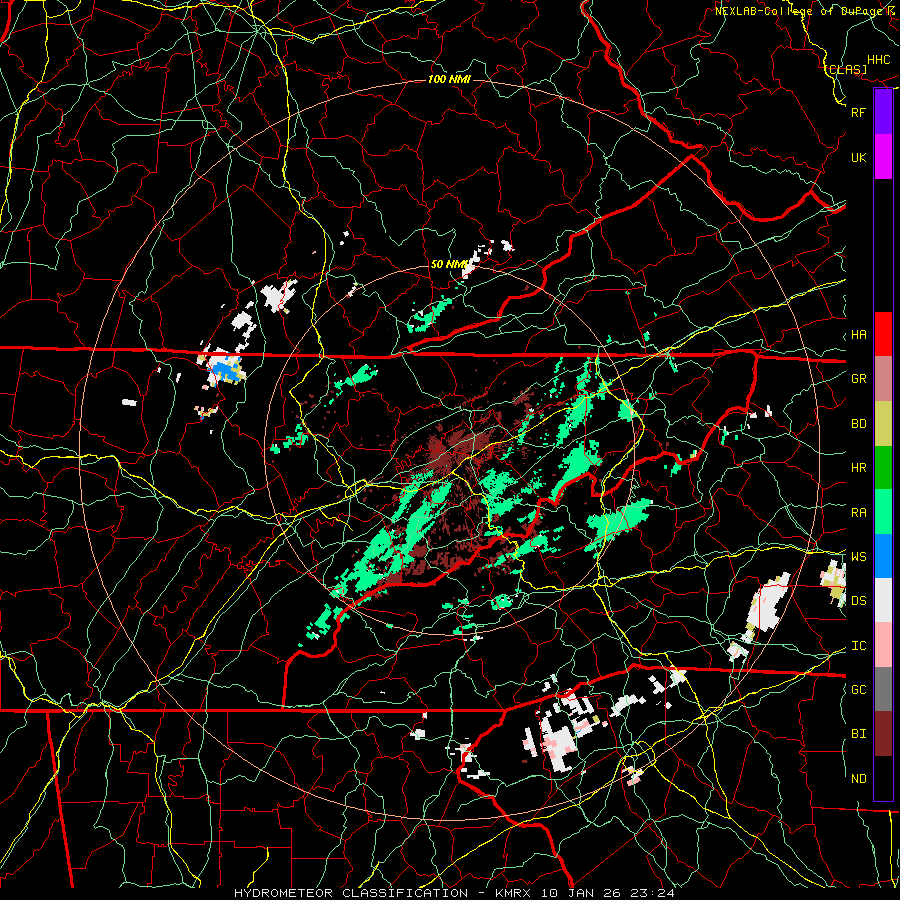Click the magenta UK legend swatch
Viewport: 900px width, 900px height.
(883, 157)
